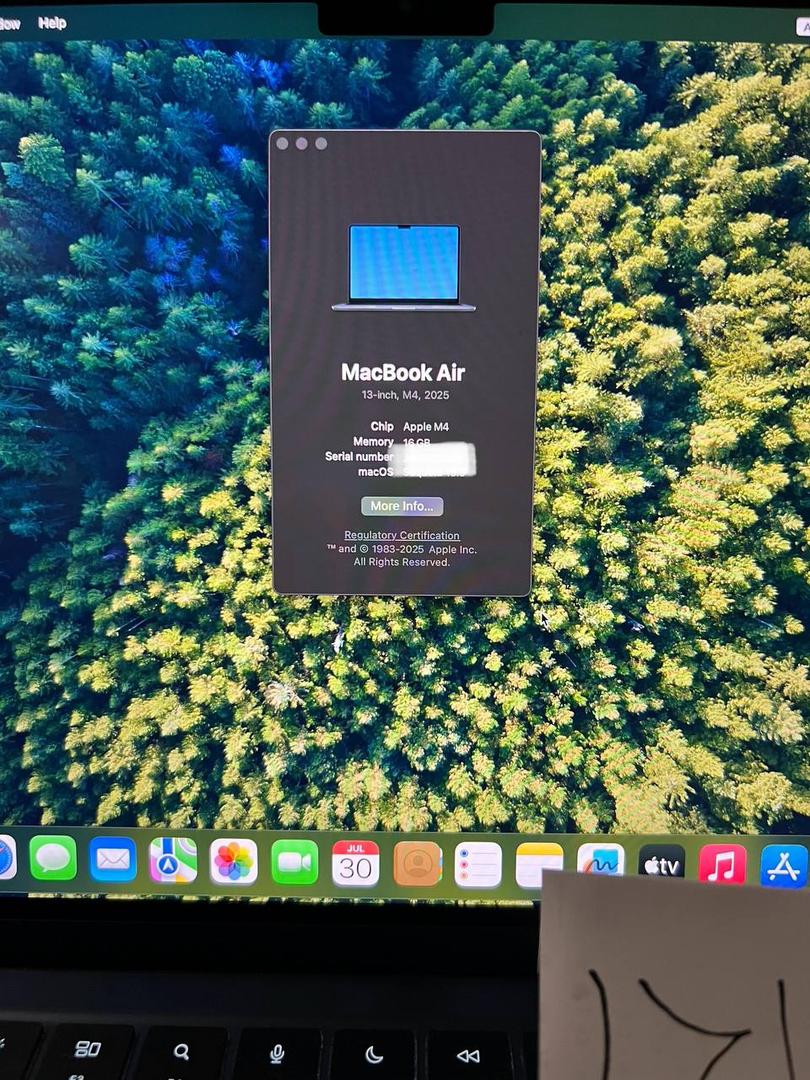Open Messages from the Dock
The width and height of the screenshot is (810, 1080).
click(53, 858)
